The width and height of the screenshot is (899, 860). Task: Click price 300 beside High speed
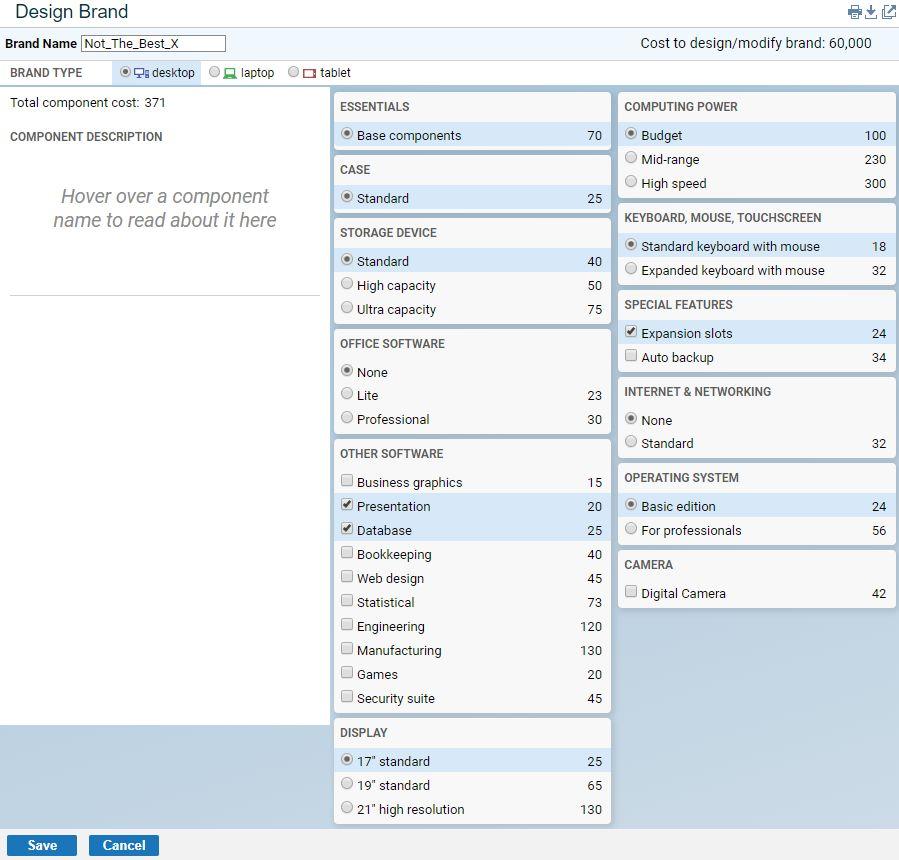click(x=875, y=183)
